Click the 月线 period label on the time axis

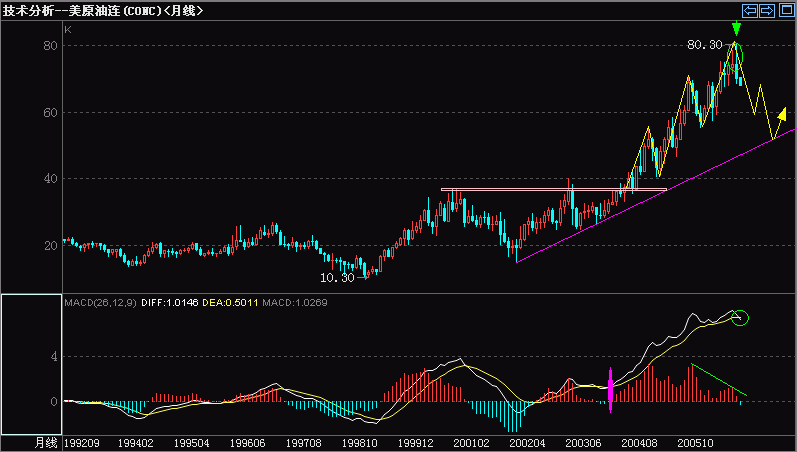click(46, 443)
